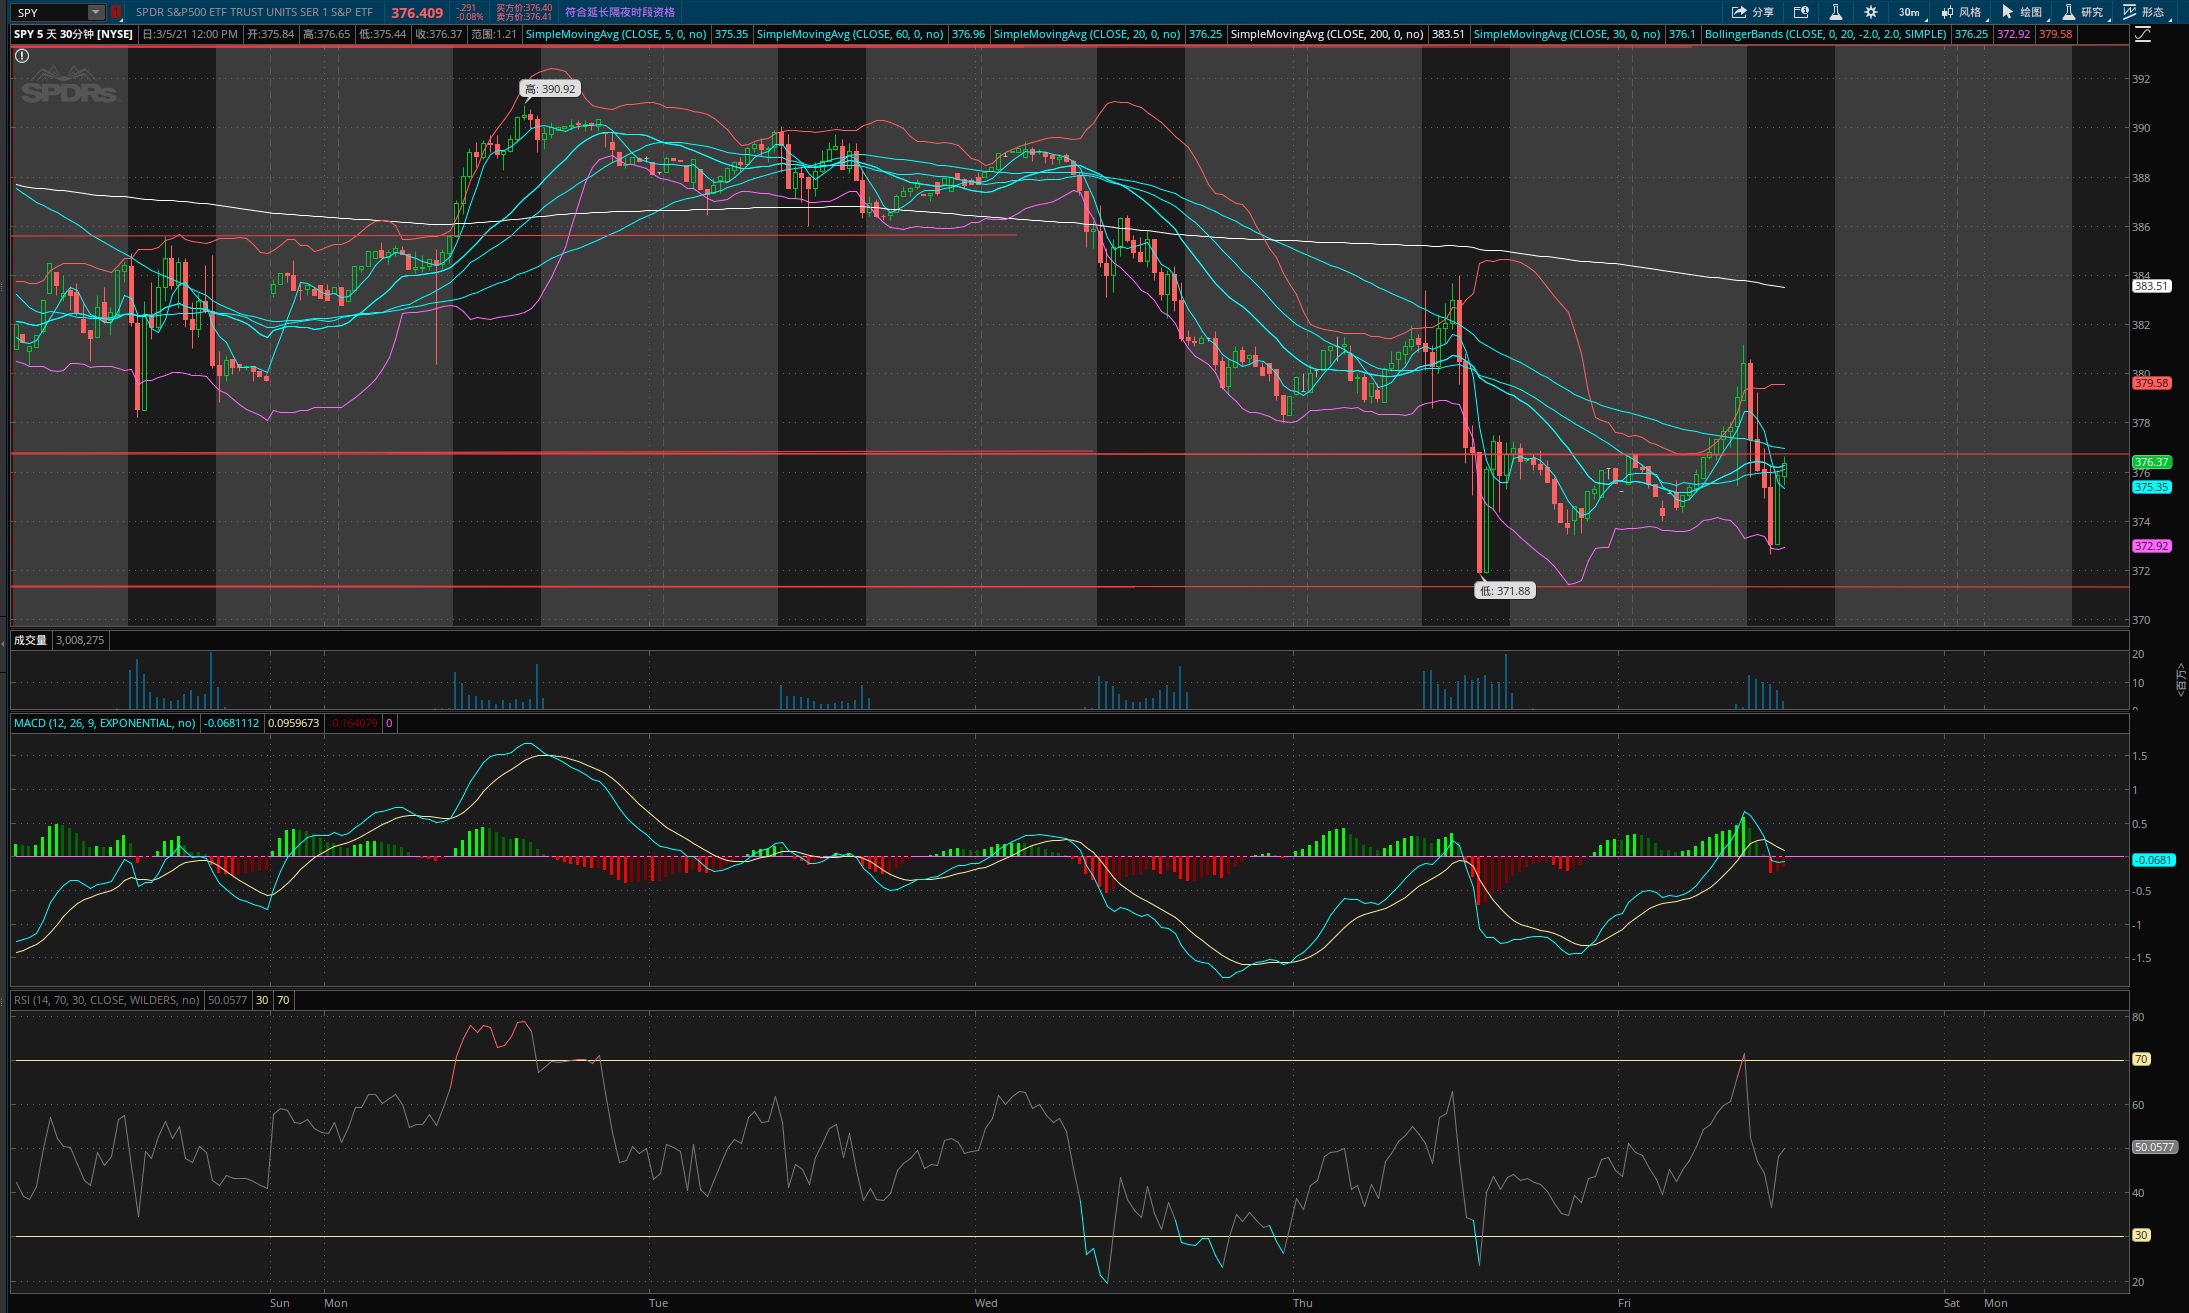
Task: Click the drawing set icon below 形态
Action: pos(2143,34)
